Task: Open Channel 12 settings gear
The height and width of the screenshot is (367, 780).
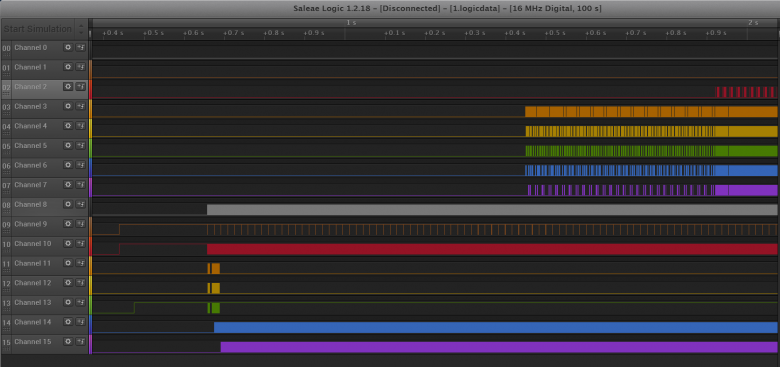Action: 68,283
